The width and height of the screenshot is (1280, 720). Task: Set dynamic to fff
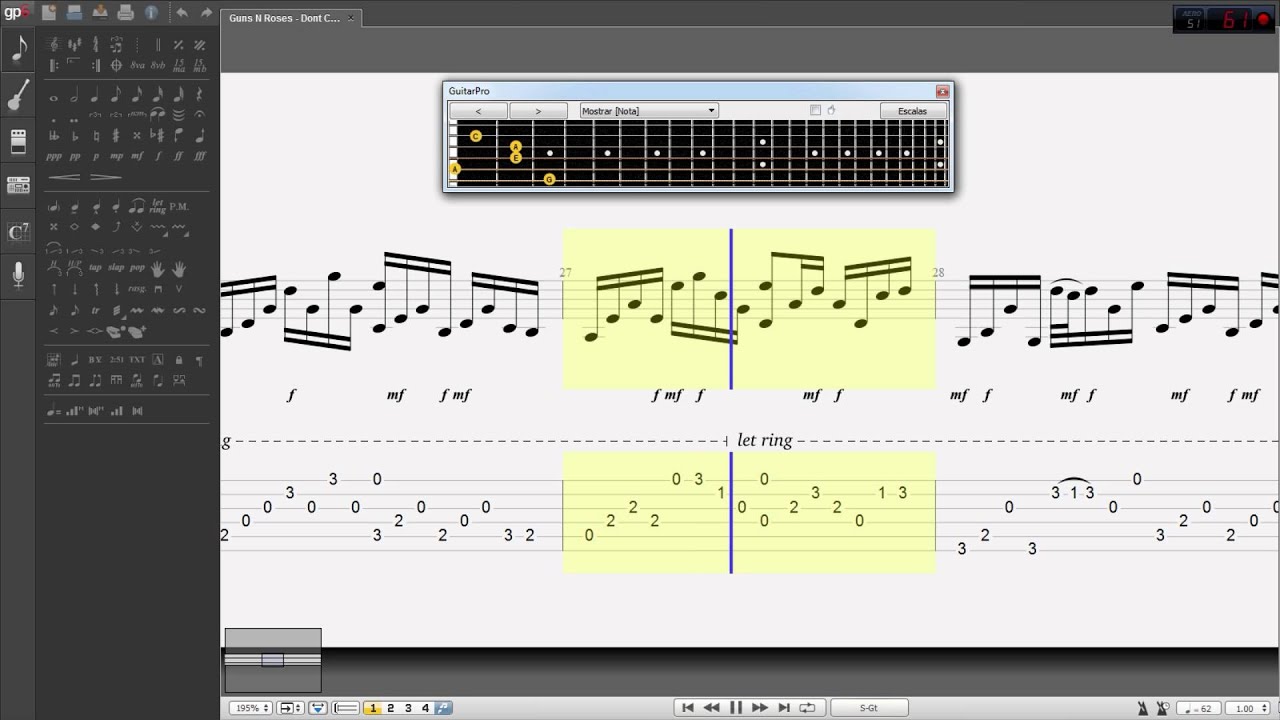click(200, 156)
